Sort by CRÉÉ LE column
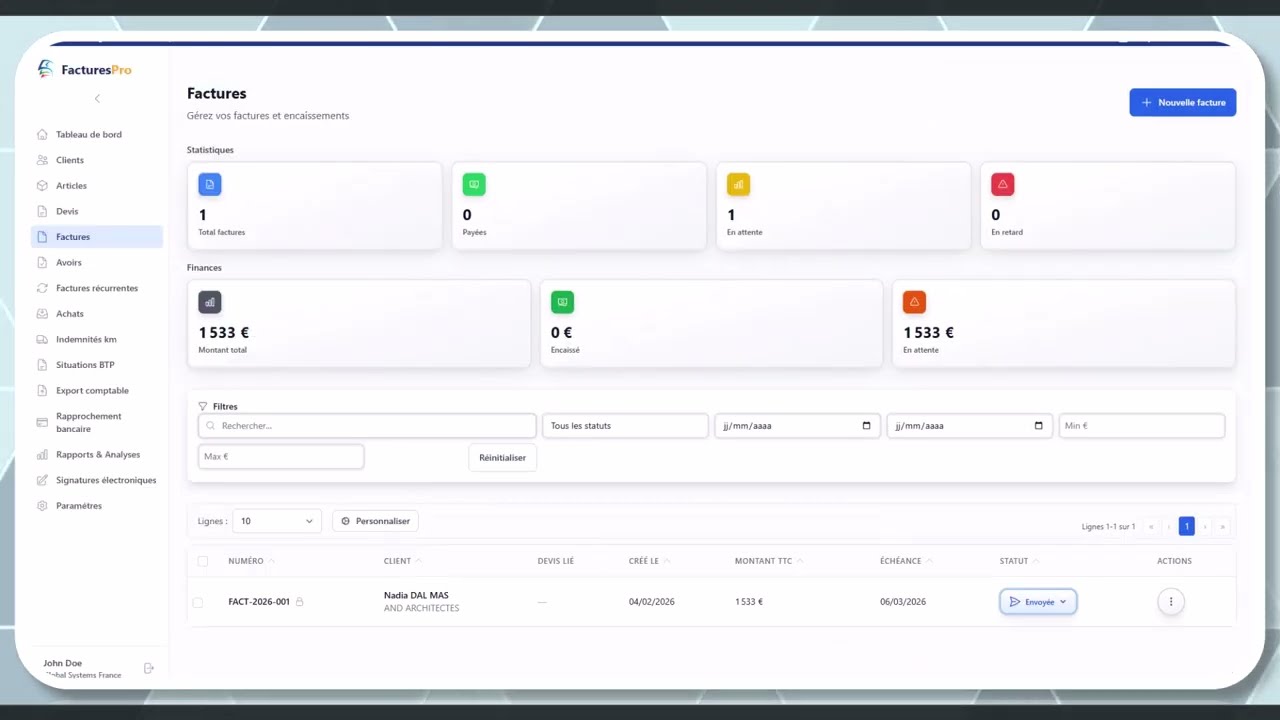Image resolution: width=1280 pixels, height=720 pixels. coord(649,561)
